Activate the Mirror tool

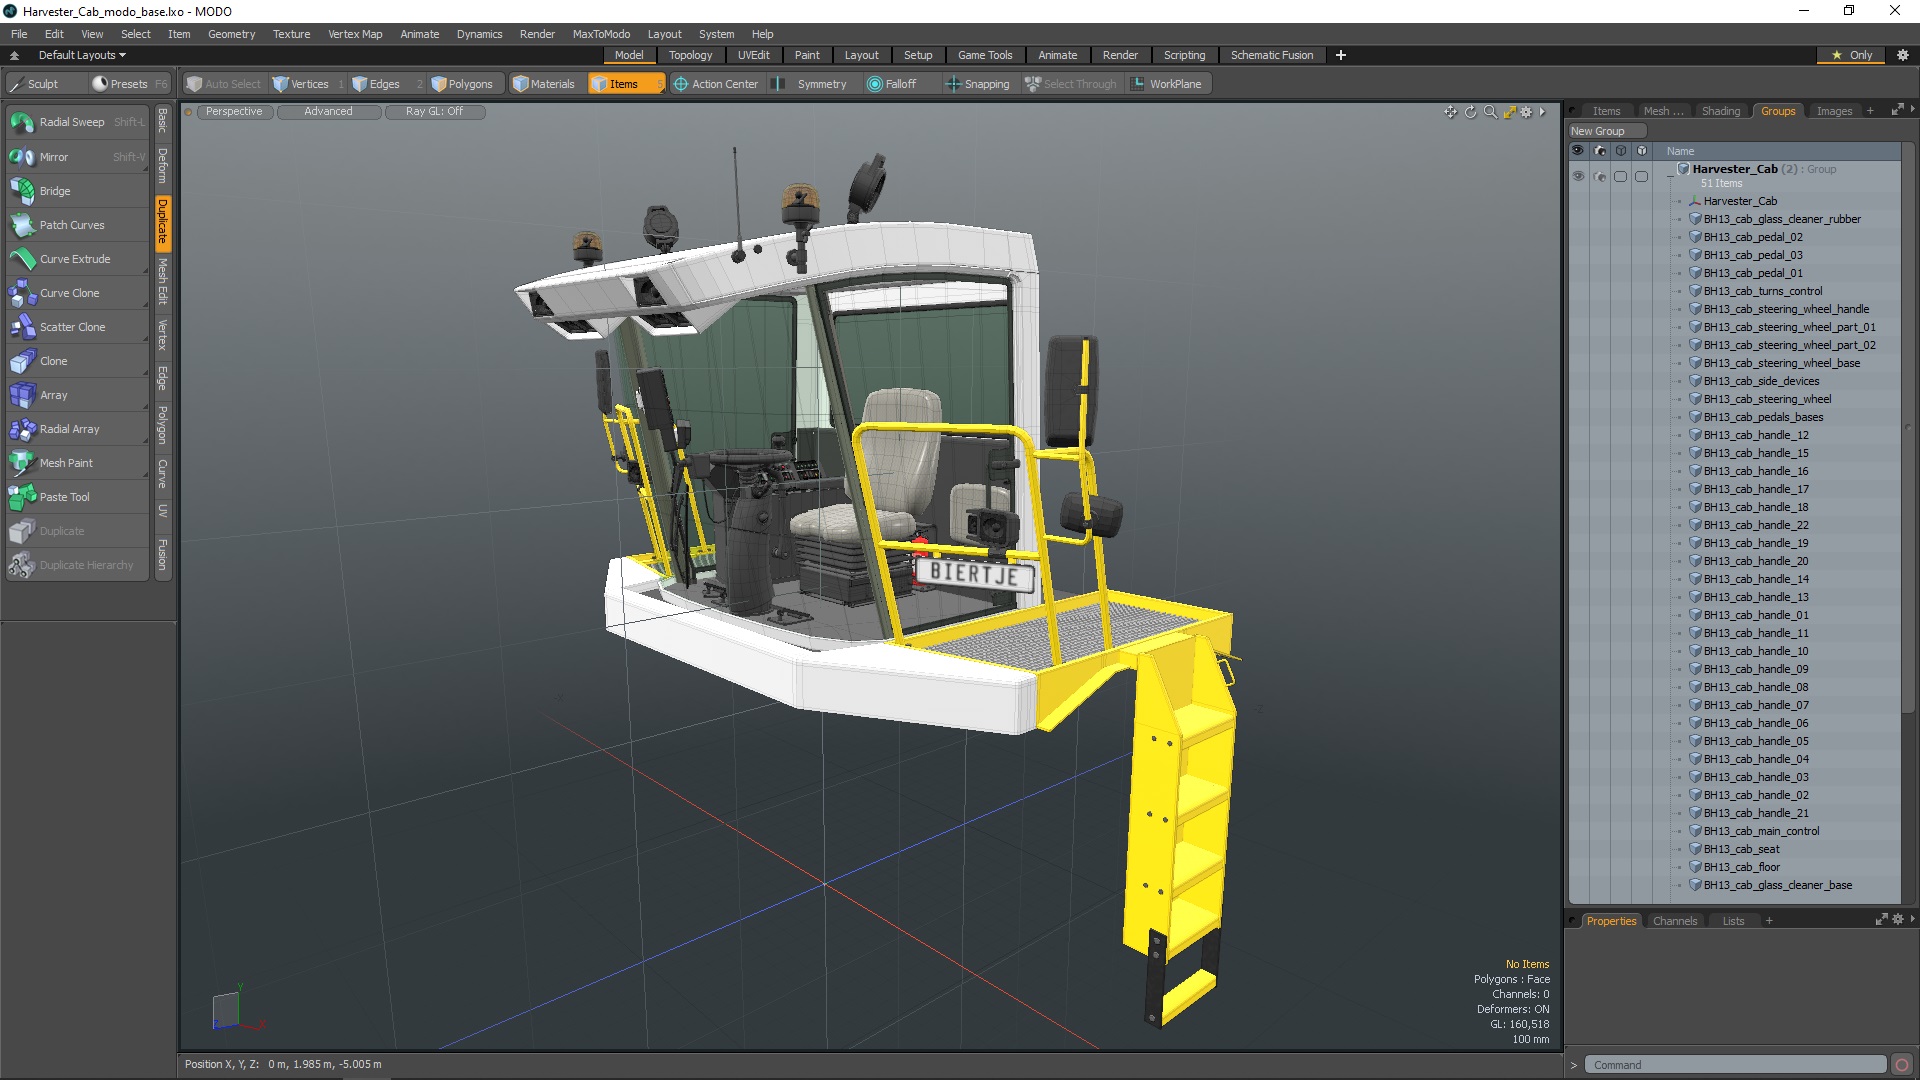coord(54,157)
